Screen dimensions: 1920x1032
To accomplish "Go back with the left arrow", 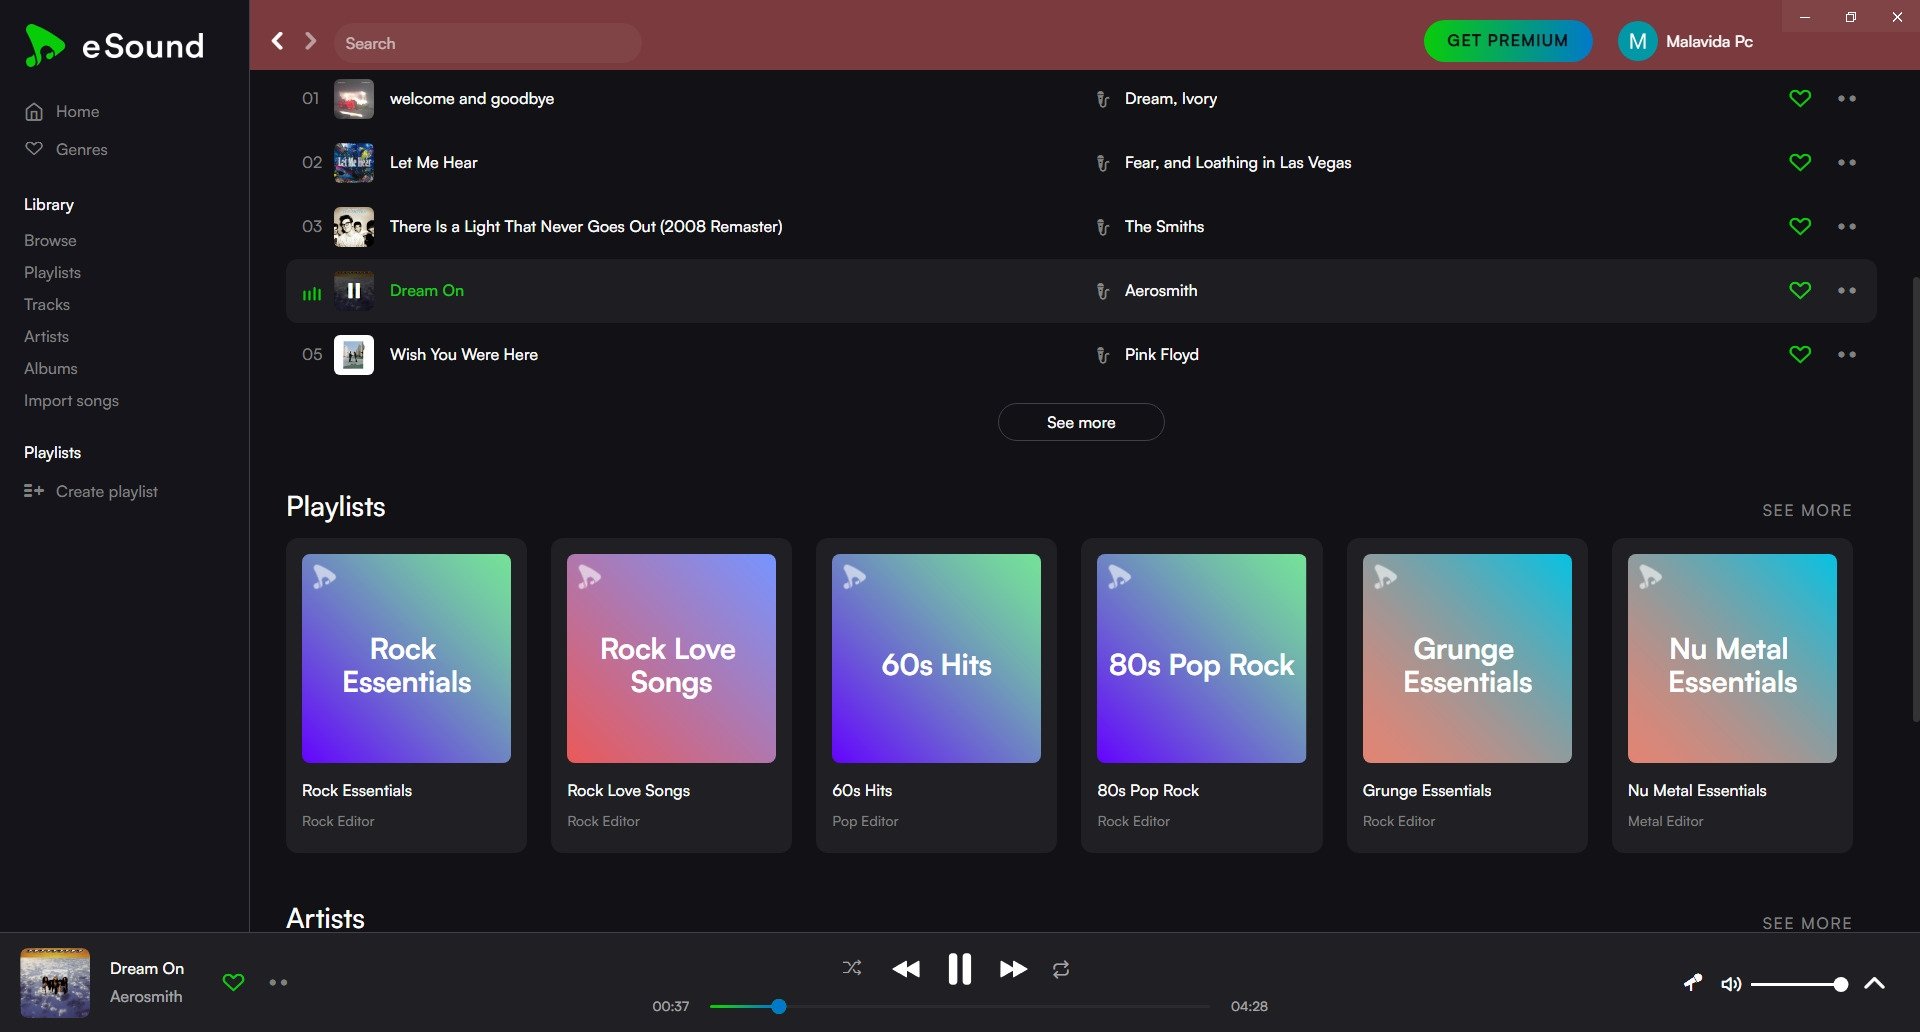I will pyautogui.click(x=278, y=41).
